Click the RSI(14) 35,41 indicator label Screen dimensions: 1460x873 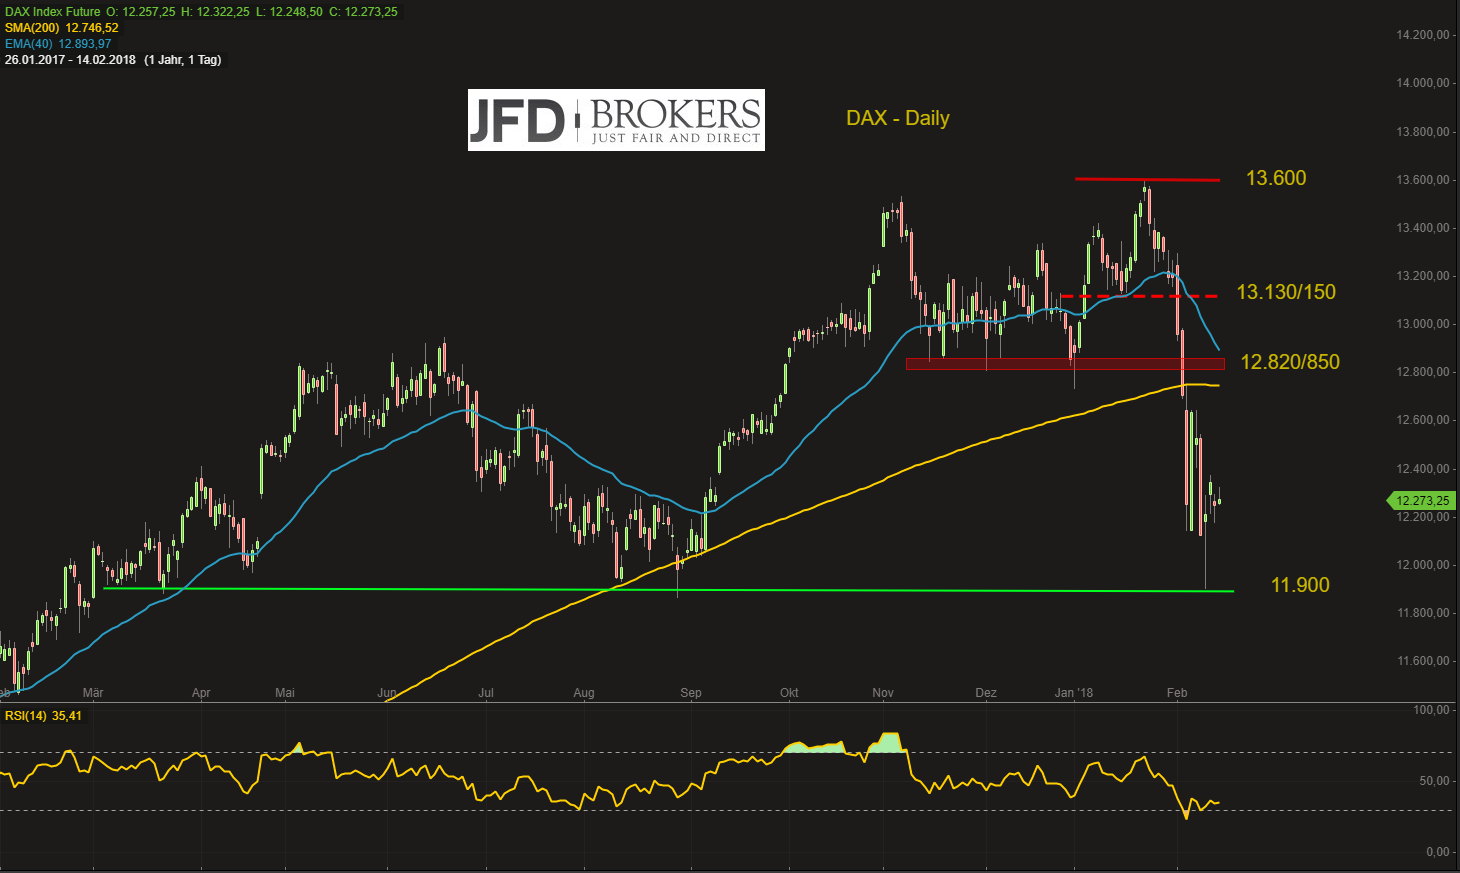click(x=43, y=716)
